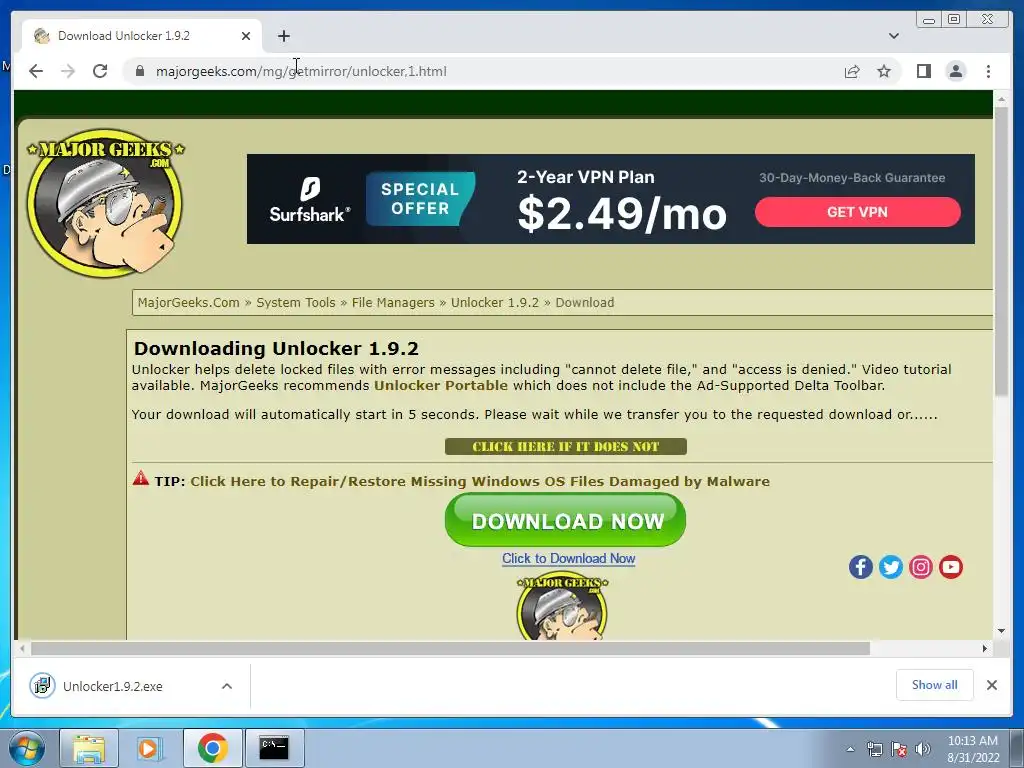1024x768 pixels.
Task: Open the volume speaker tray icon
Action: pyautogui.click(x=923, y=749)
